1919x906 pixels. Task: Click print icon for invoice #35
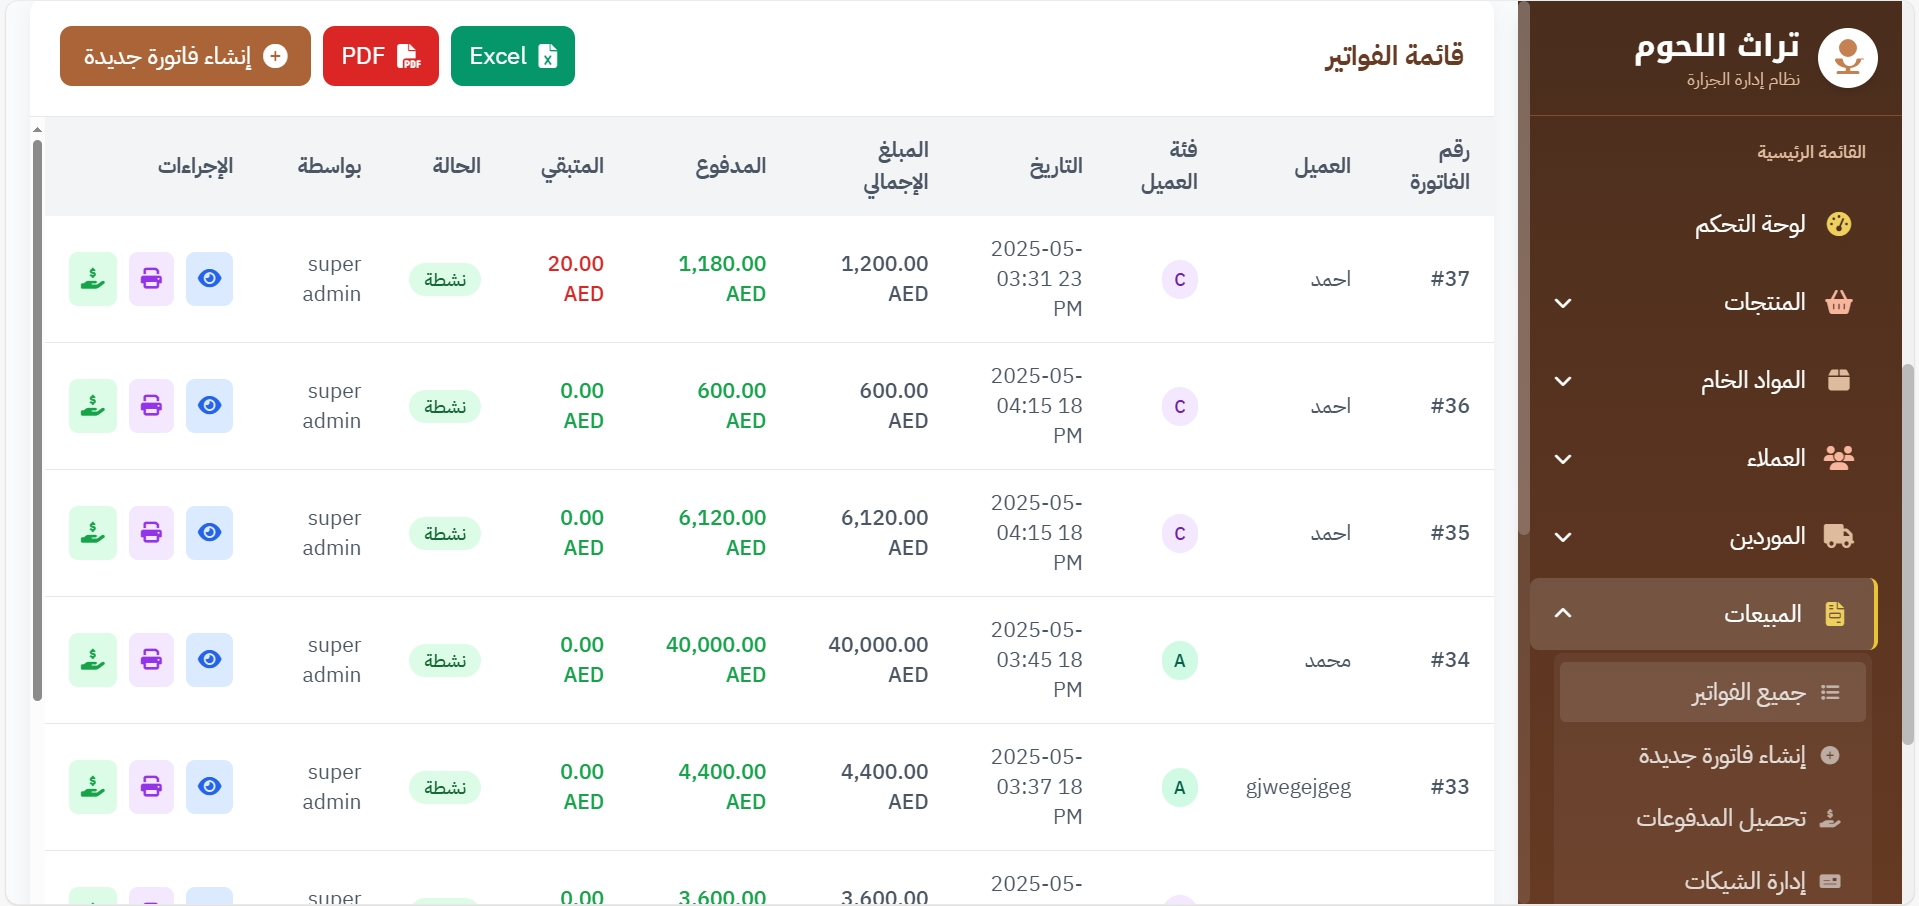[x=151, y=533]
